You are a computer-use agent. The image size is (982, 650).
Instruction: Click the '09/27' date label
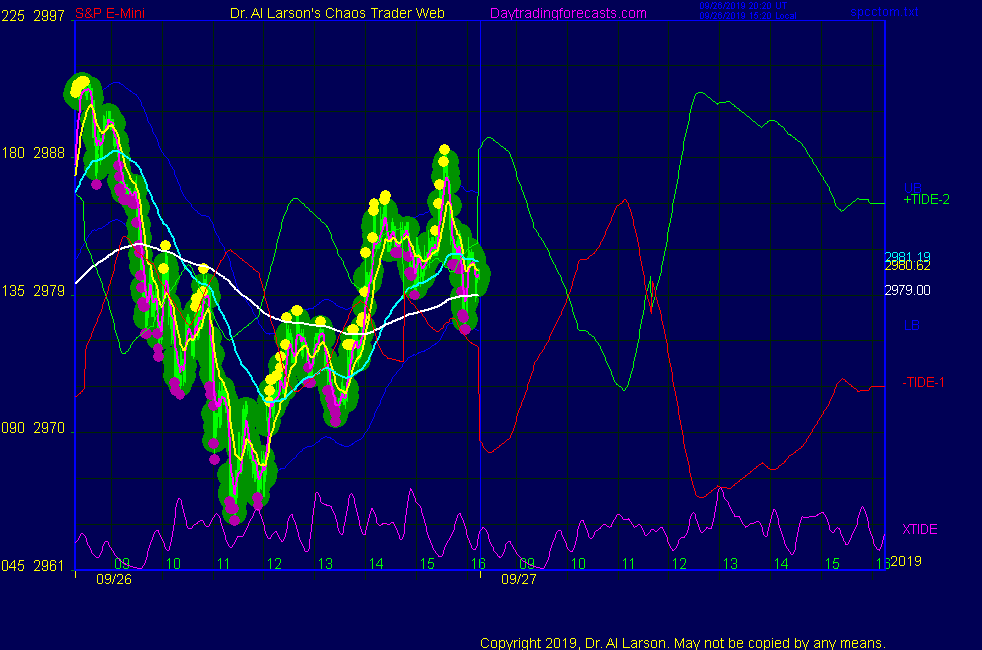[x=519, y=579]
